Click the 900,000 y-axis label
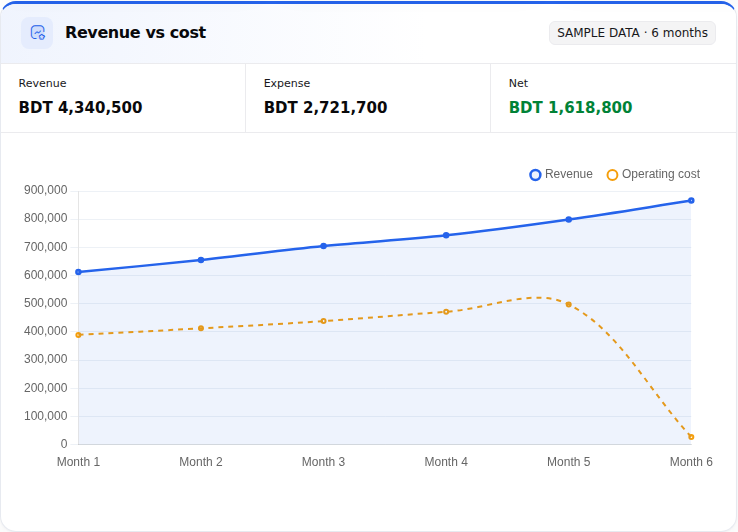Image resolution: width=738 pixels, height=532 pixels. pos(46,190)
